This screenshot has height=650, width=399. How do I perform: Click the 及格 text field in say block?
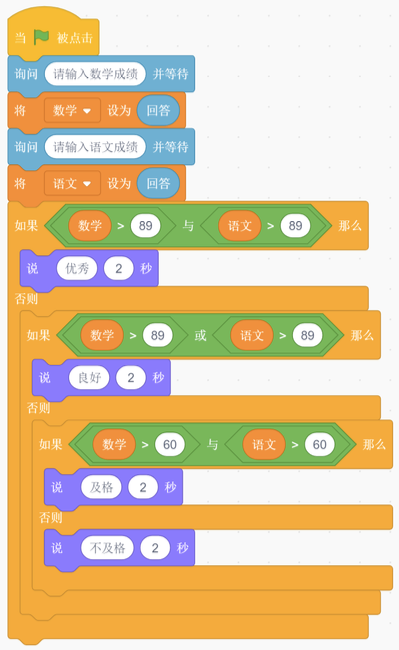pos(102,487)
